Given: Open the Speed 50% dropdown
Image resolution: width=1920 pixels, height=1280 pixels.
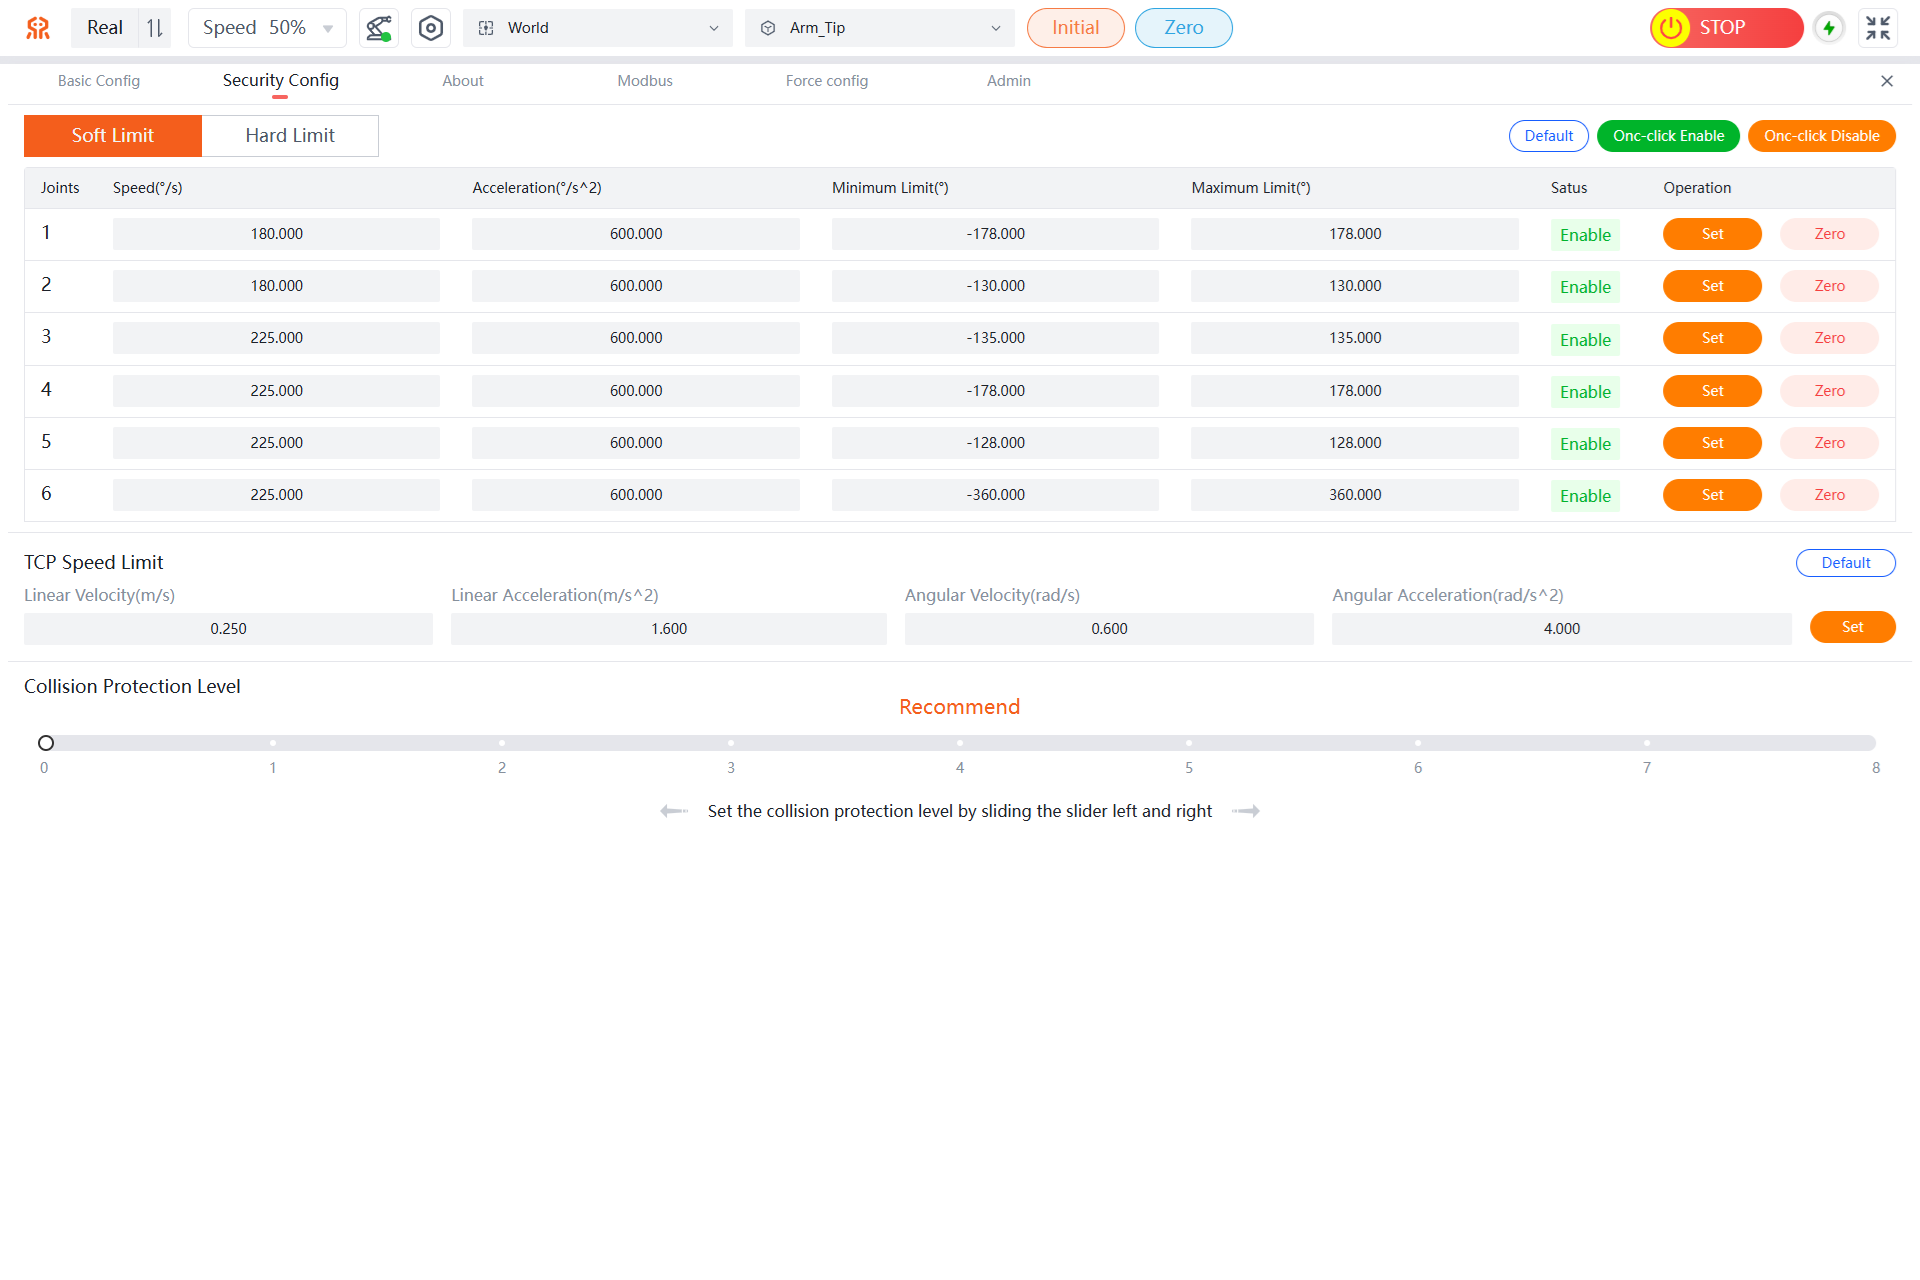Looking at the screenshot, I should tap(267, 28).
